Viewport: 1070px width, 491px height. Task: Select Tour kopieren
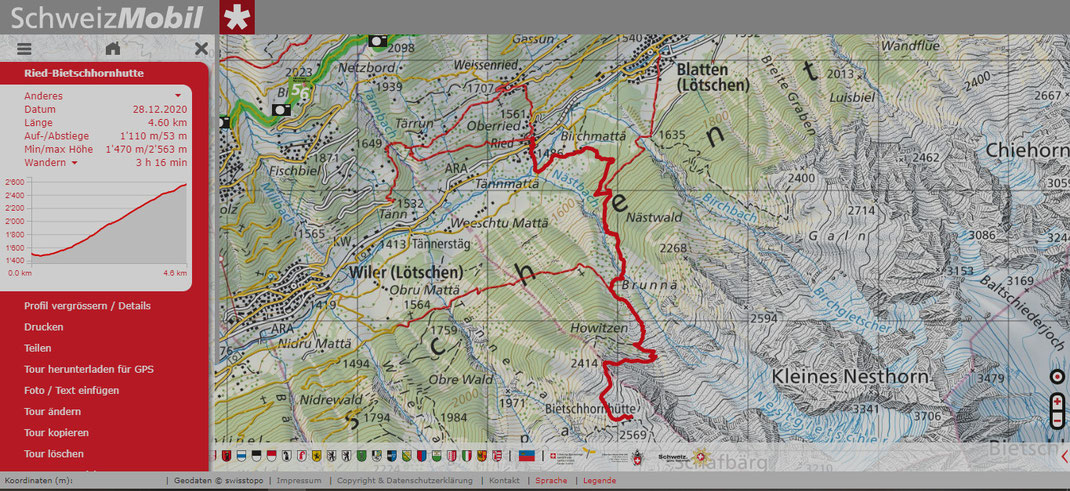(57, 432)
